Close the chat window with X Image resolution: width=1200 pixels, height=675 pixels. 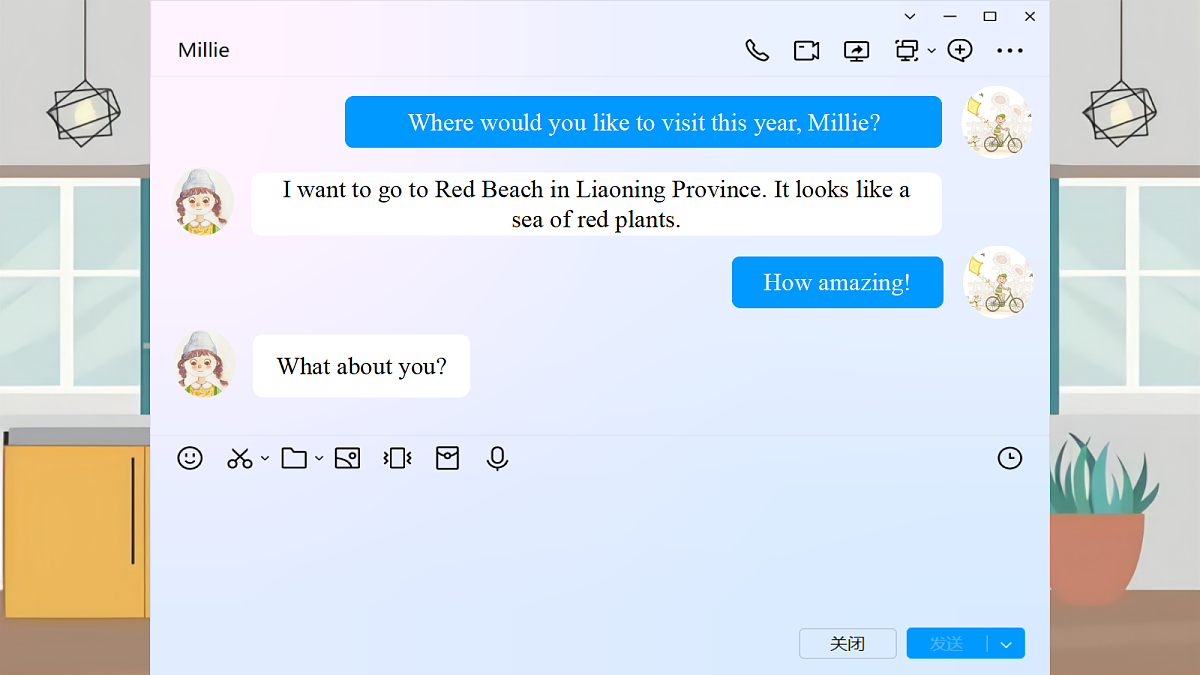(1030, 16)
